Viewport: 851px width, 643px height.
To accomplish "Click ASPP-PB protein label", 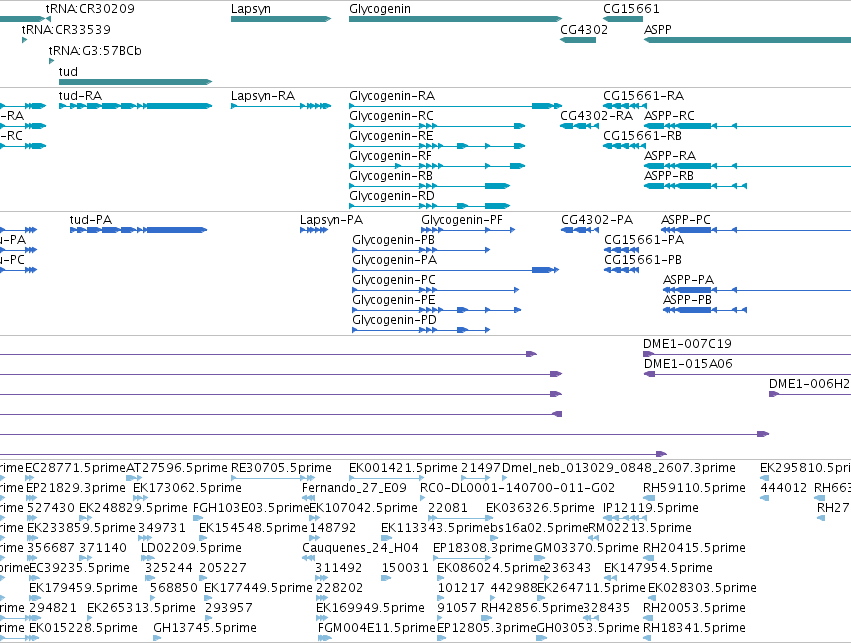I will [x=687, y=300].
